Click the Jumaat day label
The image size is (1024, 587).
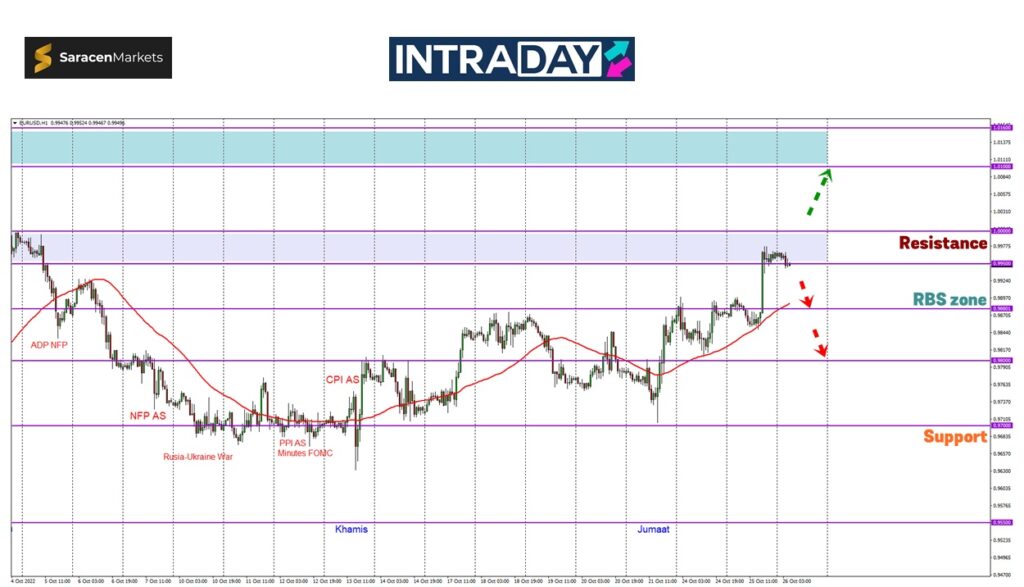pyautogui.click(x=653, y=528)
